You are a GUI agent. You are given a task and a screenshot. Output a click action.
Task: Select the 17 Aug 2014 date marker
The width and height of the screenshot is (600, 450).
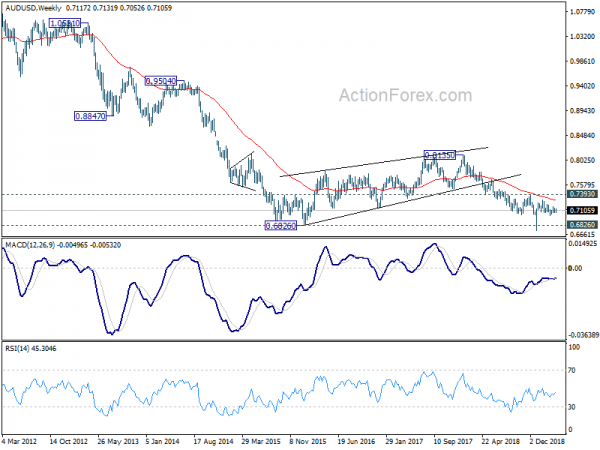[x=213, y=441]
